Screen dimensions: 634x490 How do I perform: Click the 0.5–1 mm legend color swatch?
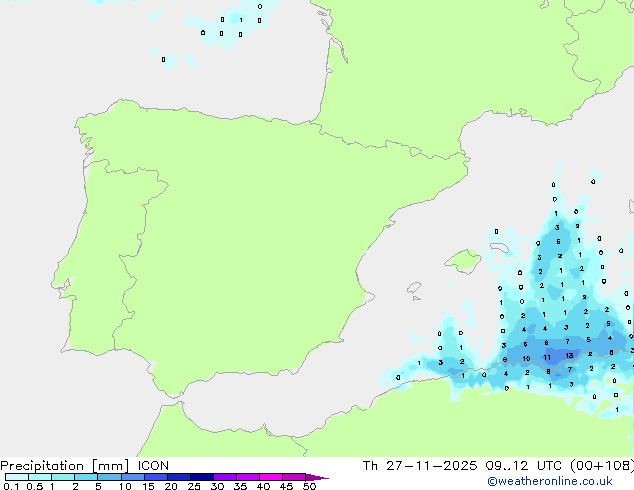coord(40,477)
